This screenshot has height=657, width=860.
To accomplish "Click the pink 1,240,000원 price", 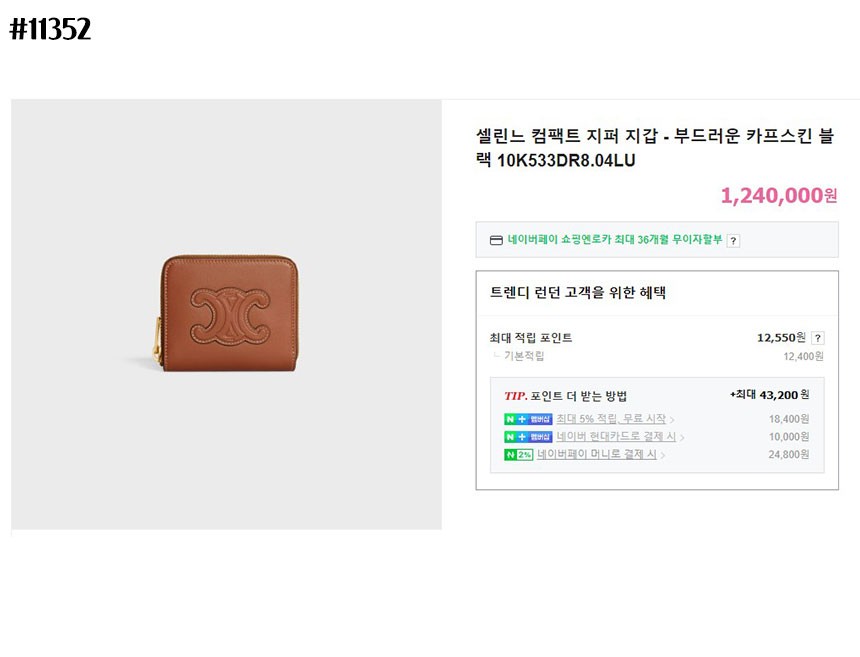I will (779, 196).
